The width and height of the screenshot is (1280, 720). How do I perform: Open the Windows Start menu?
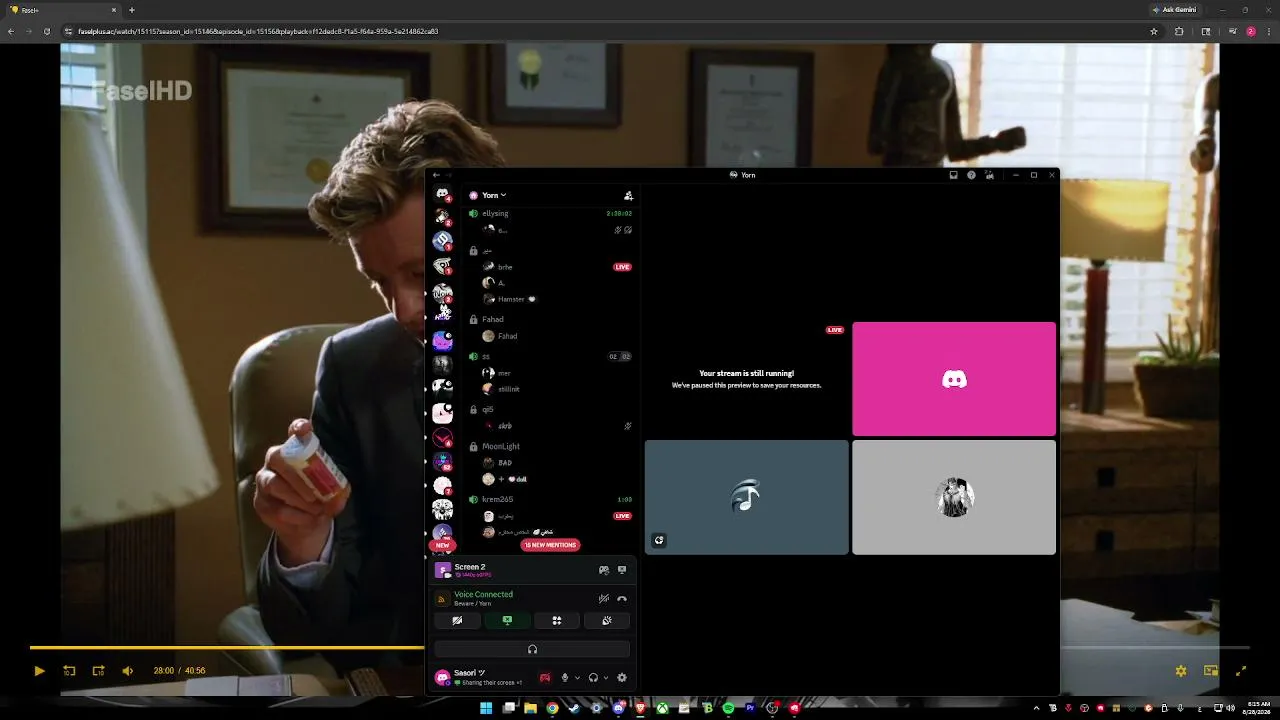coord(486,708)
